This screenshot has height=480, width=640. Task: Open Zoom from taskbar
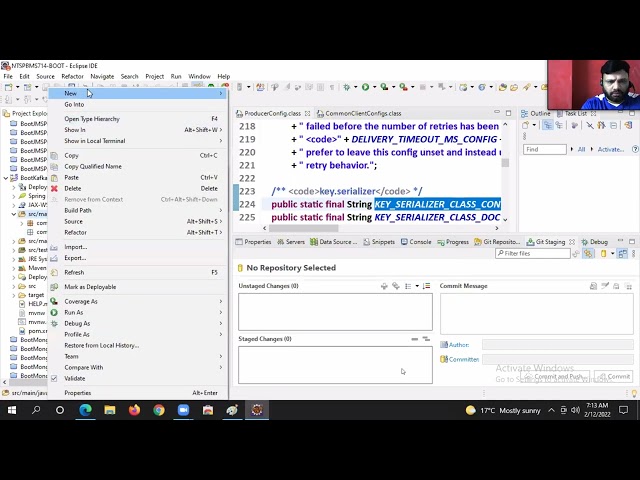click(x=183, y=410)
